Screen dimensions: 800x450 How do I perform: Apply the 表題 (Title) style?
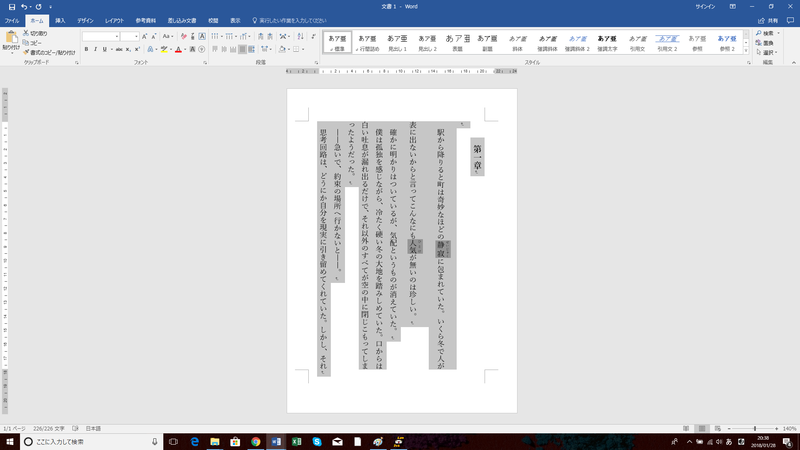[x=457, y=42]
